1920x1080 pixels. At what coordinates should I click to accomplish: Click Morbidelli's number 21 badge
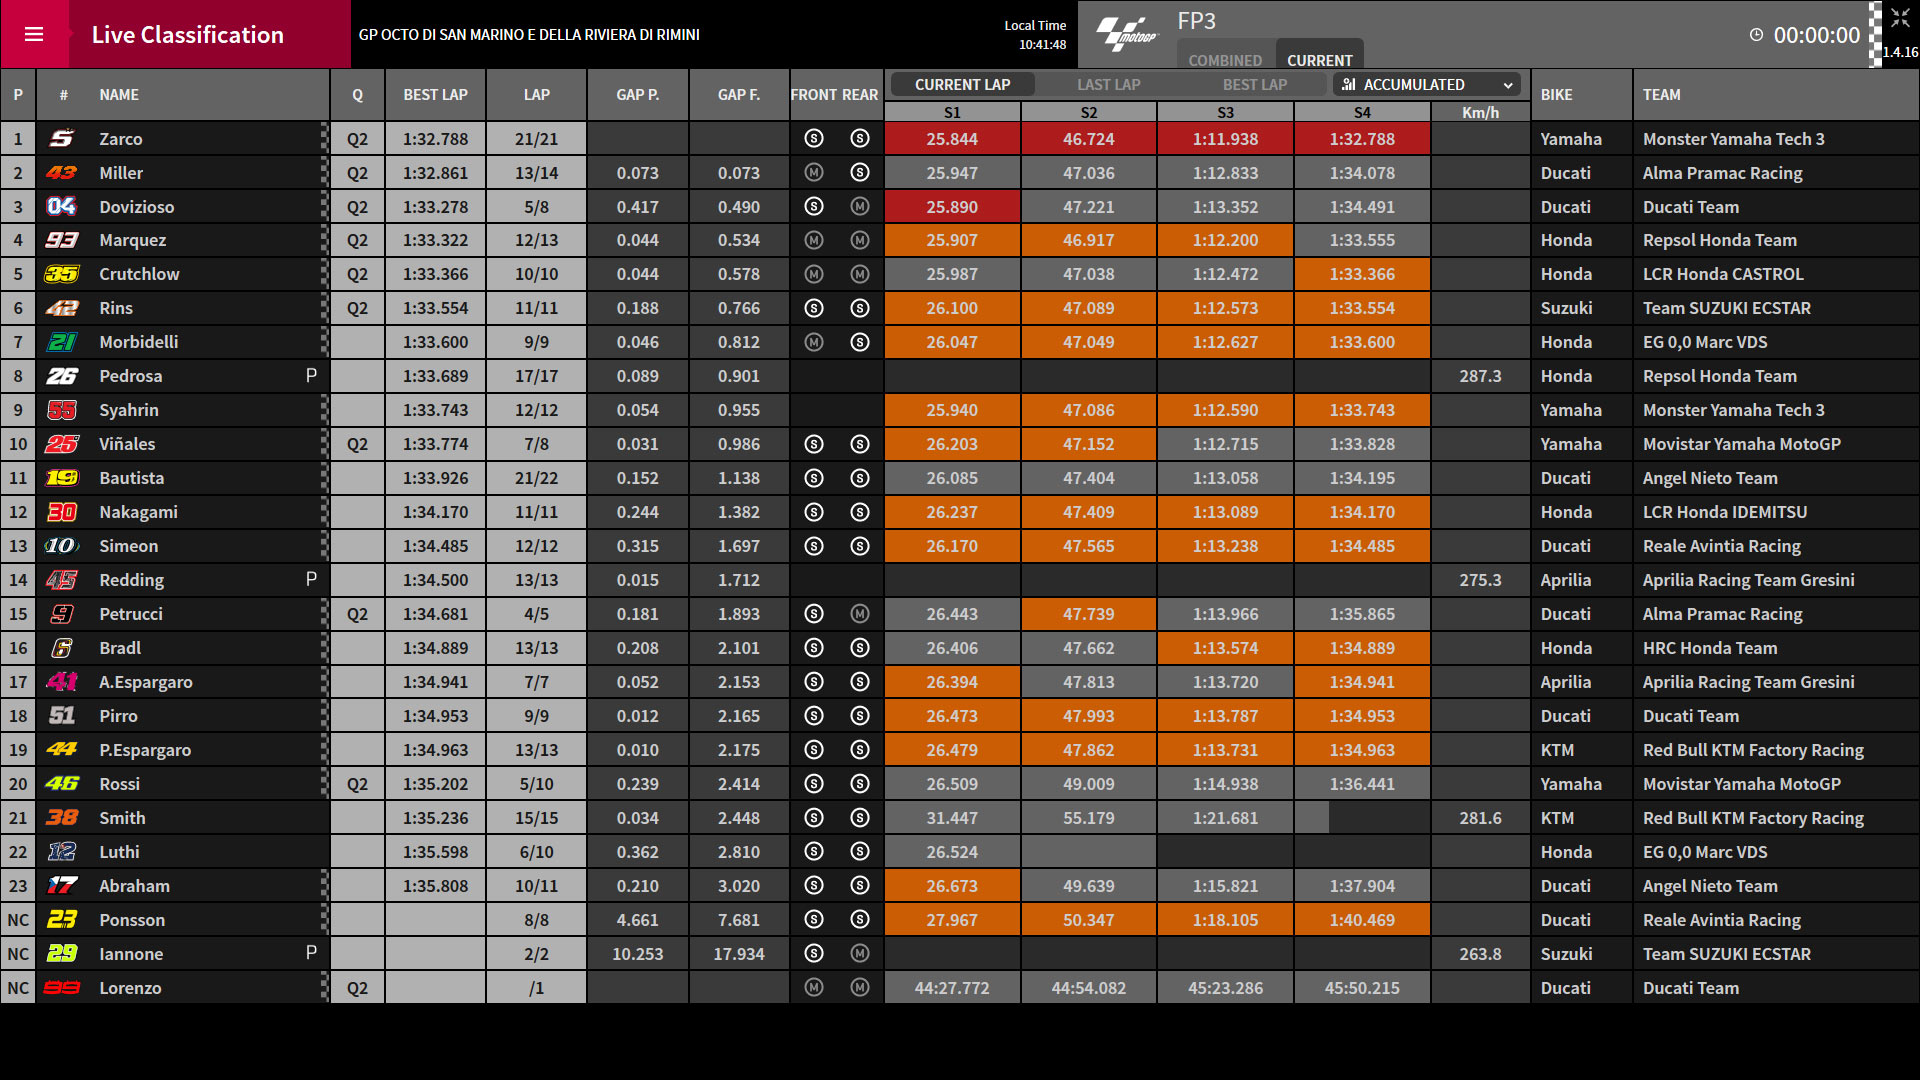[62, 342]
